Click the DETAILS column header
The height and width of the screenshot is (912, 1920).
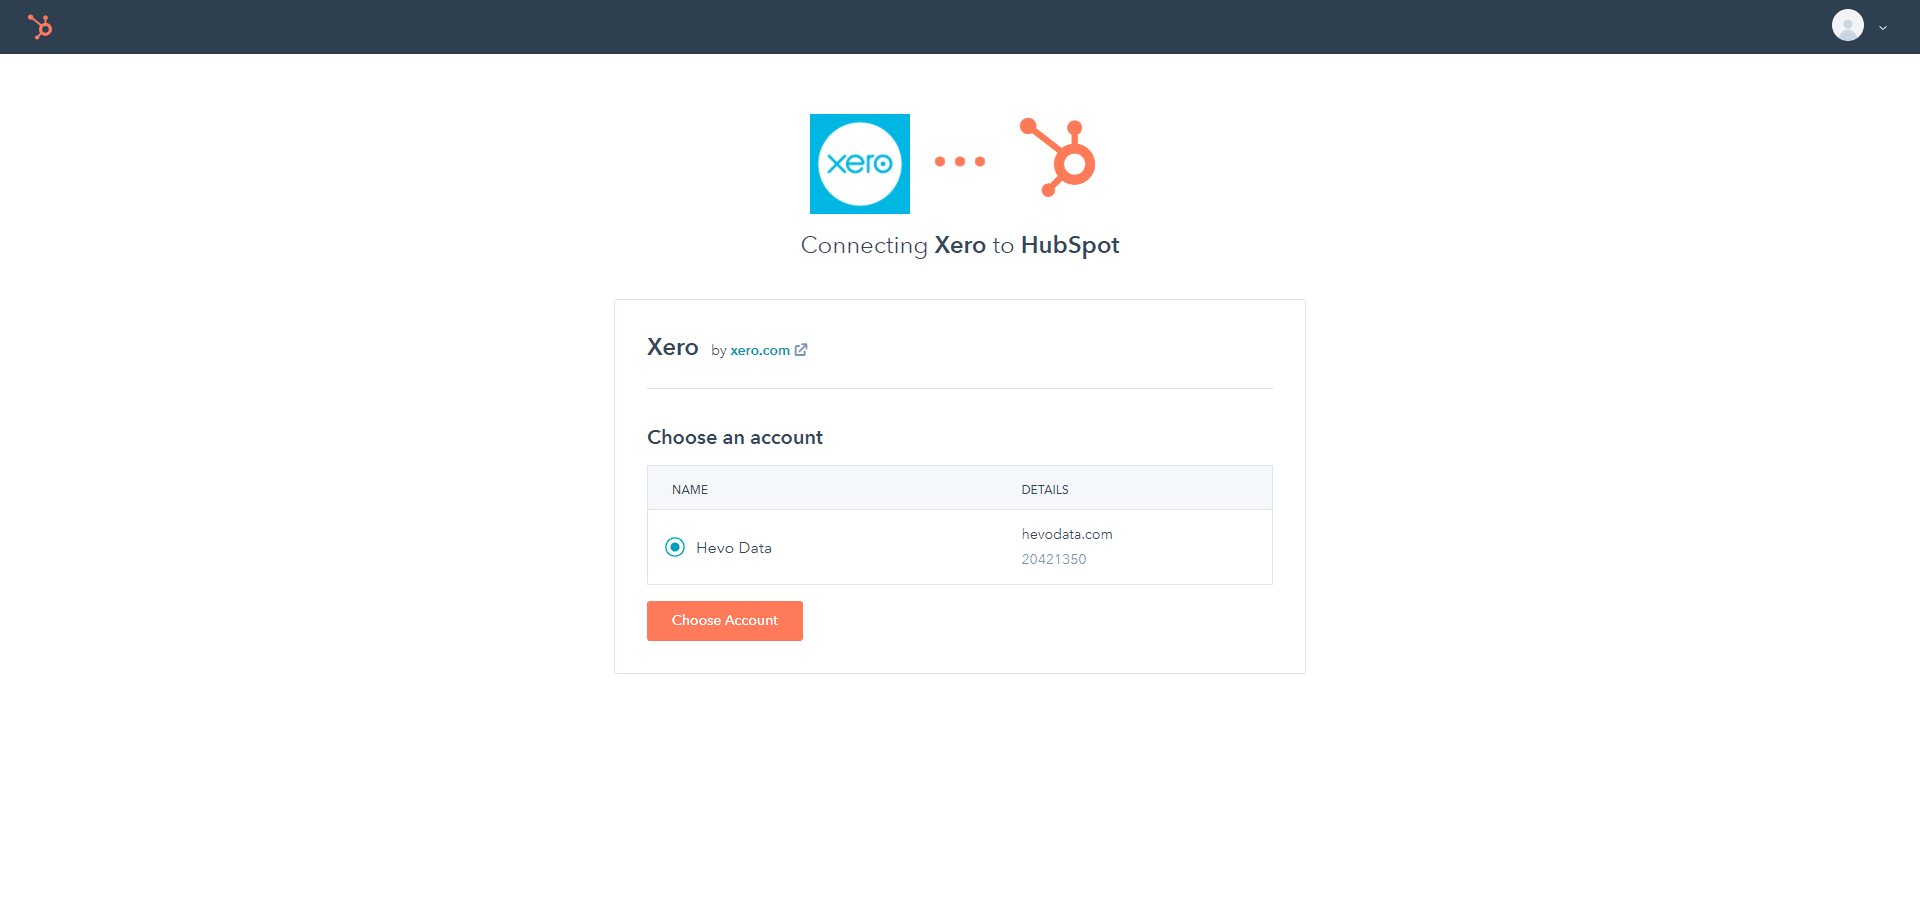click(1044, 489)
